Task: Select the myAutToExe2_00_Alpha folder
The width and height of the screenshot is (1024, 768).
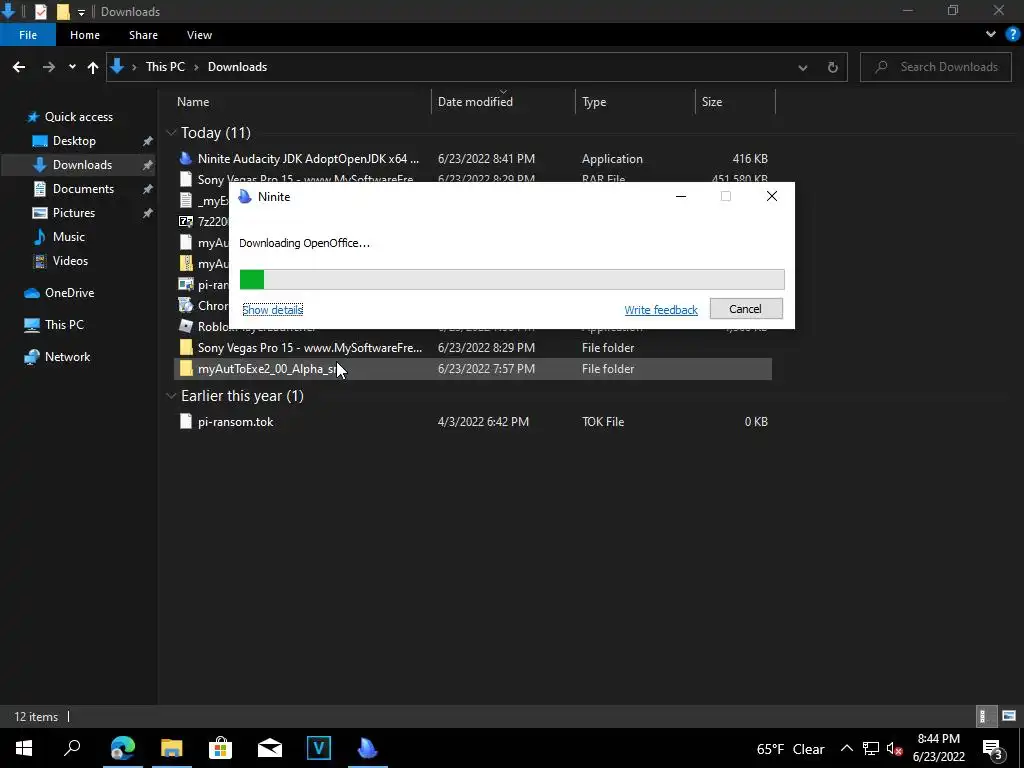Action: 473,369
